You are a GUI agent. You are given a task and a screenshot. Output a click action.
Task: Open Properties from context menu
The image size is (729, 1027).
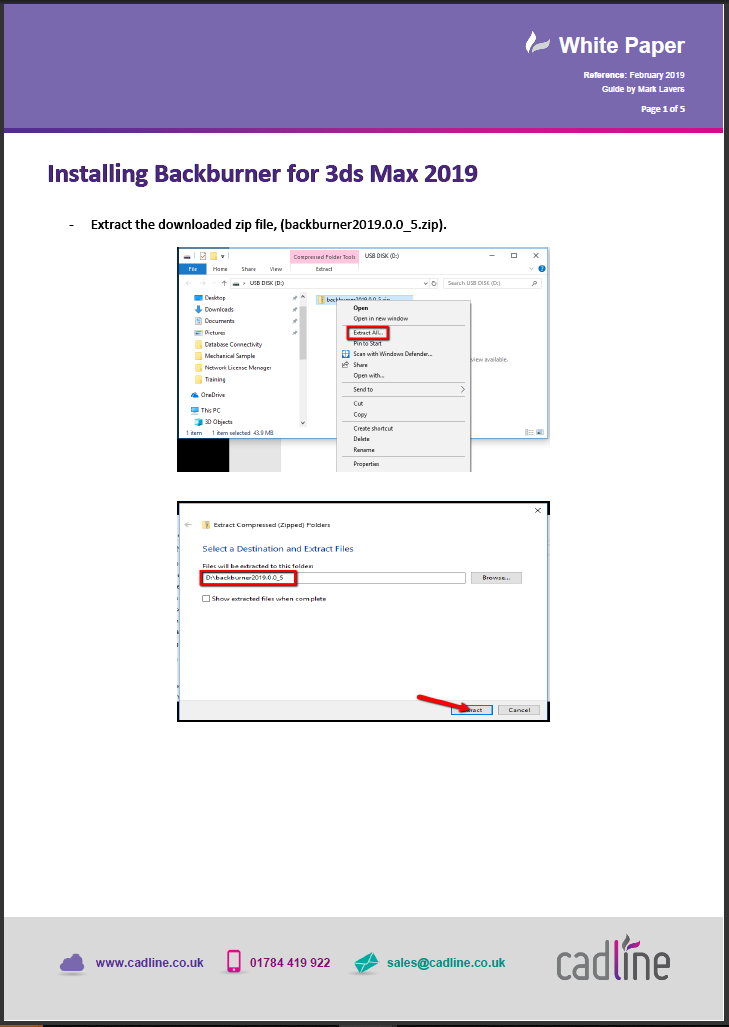[x=366, y=464]
